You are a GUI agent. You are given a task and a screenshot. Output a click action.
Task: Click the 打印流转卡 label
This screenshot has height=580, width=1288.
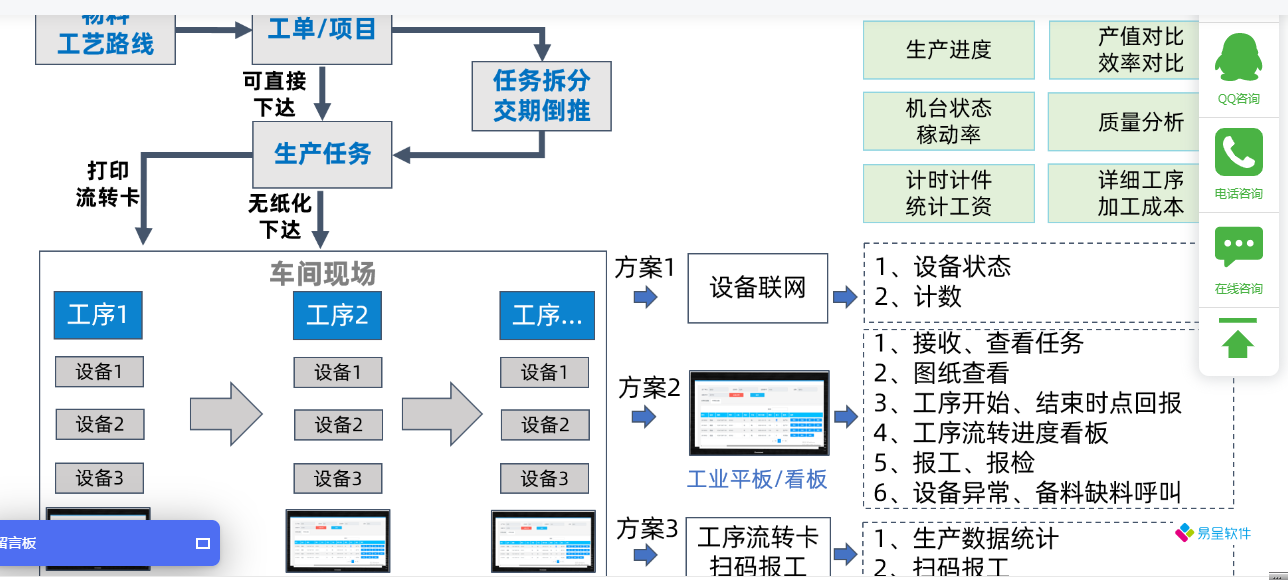point(108,184)
